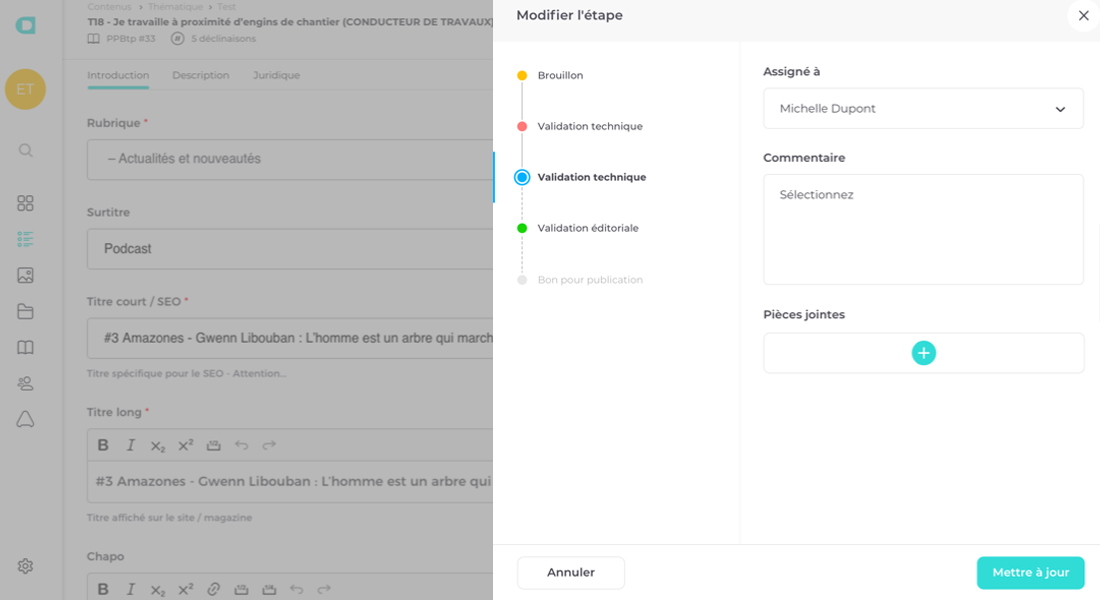Switch to the Juridique tab
The image size is (1100, 600).
[276, 76]
